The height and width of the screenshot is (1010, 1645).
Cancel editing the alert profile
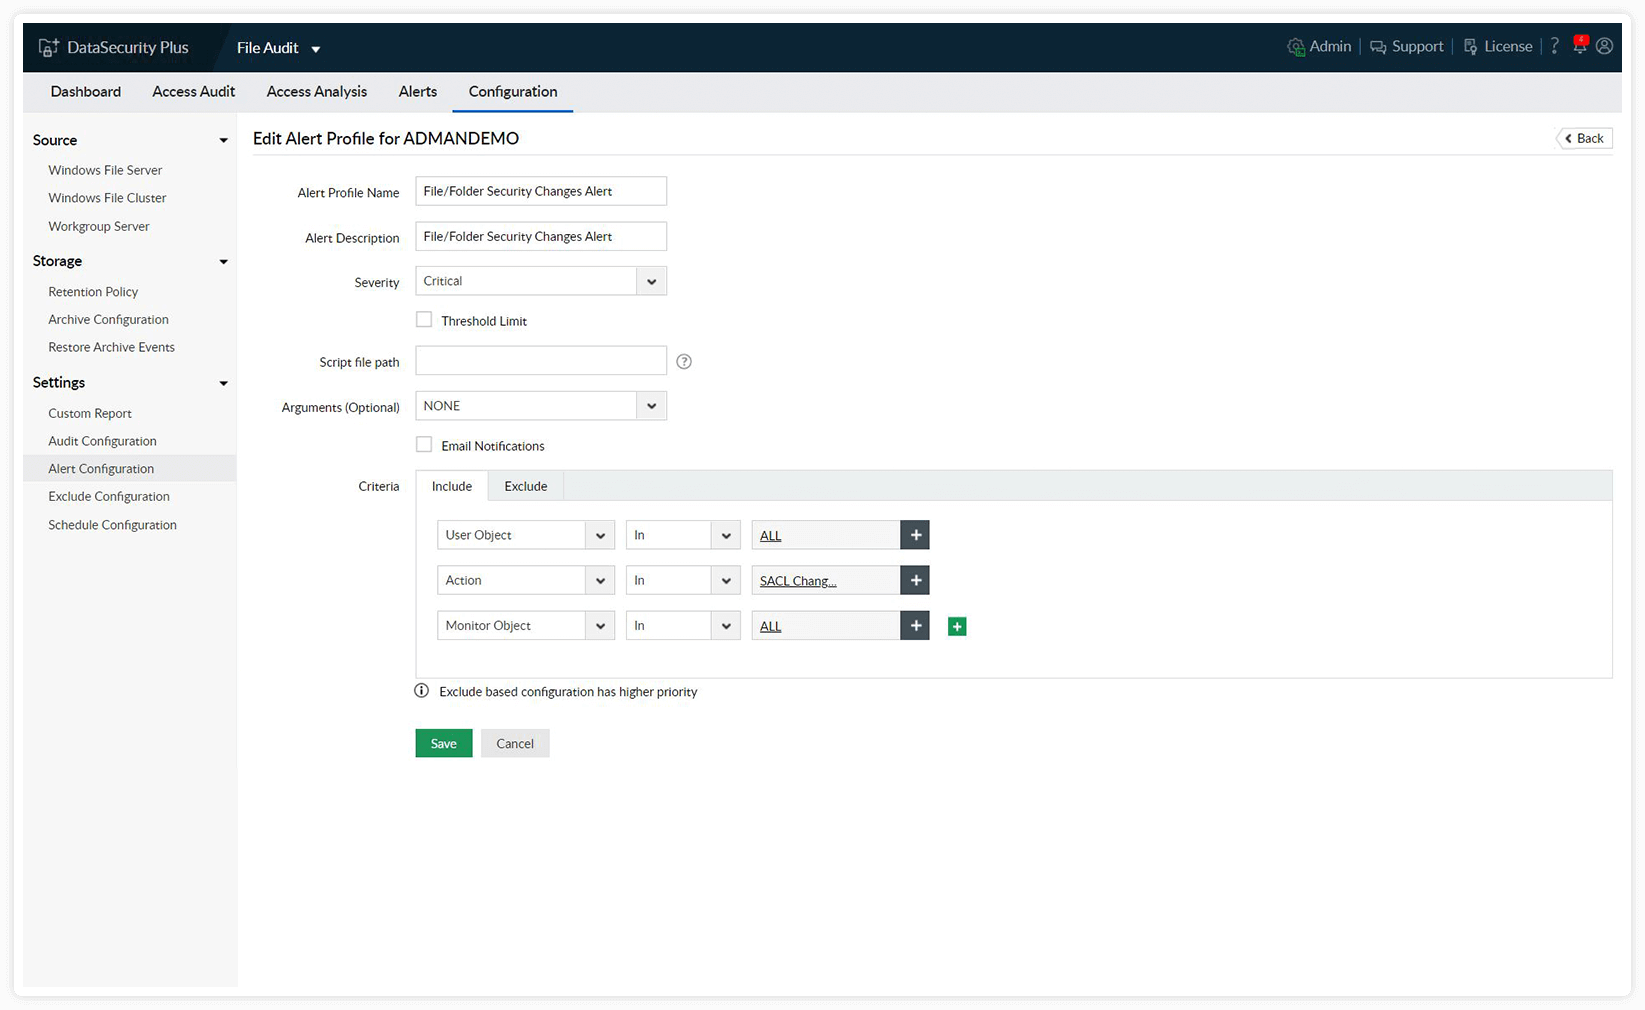pyautogui.click(x=515, y=743)
